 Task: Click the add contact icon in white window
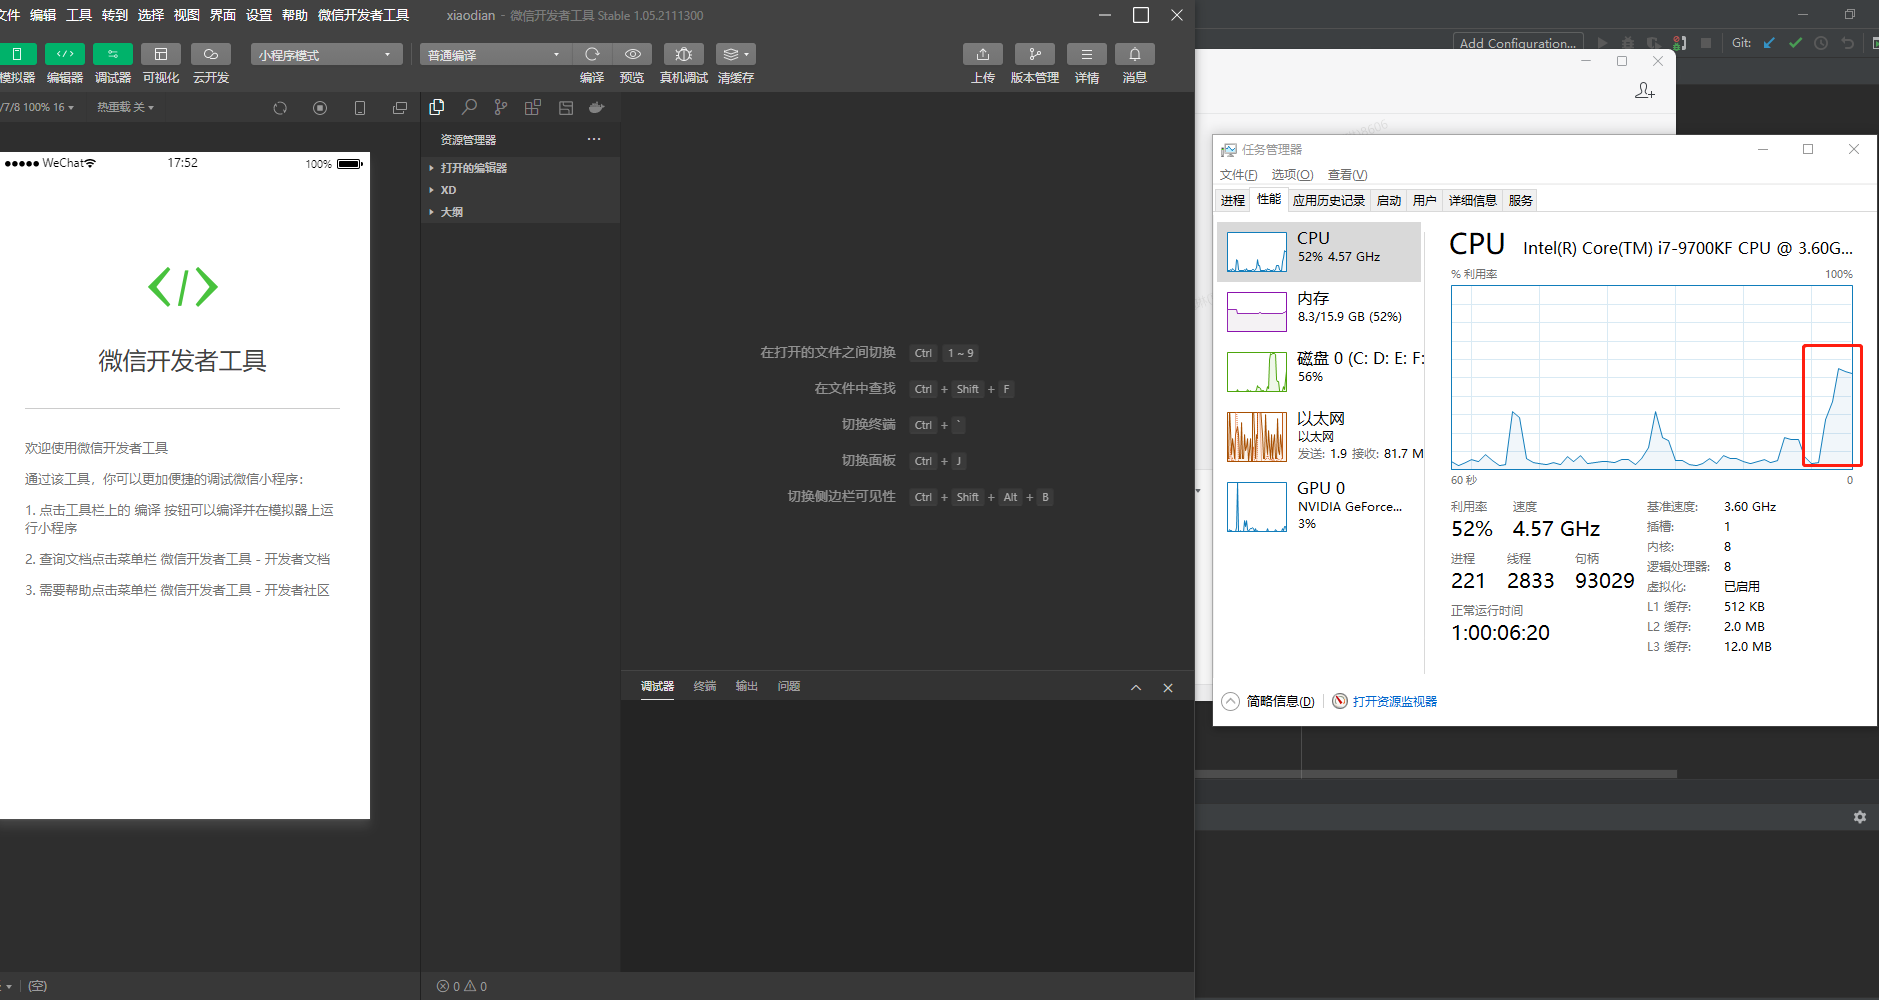pos(1644,91)
